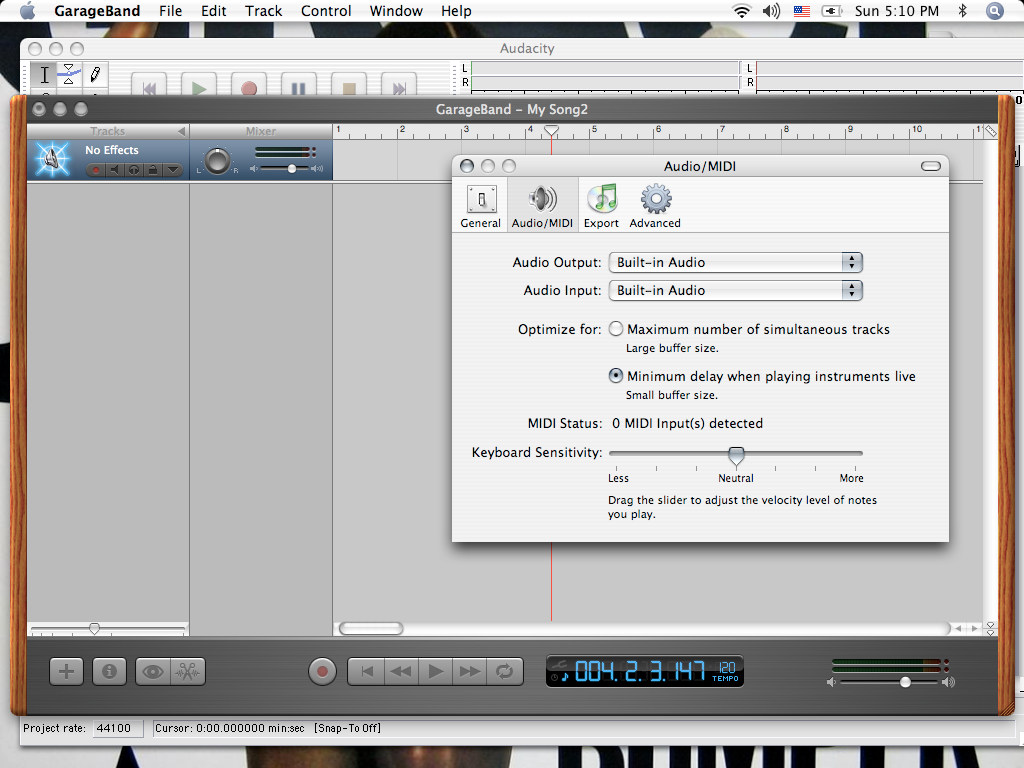Open the File menu
This screenshot has height=768, width=1024.
click(170, 11)
